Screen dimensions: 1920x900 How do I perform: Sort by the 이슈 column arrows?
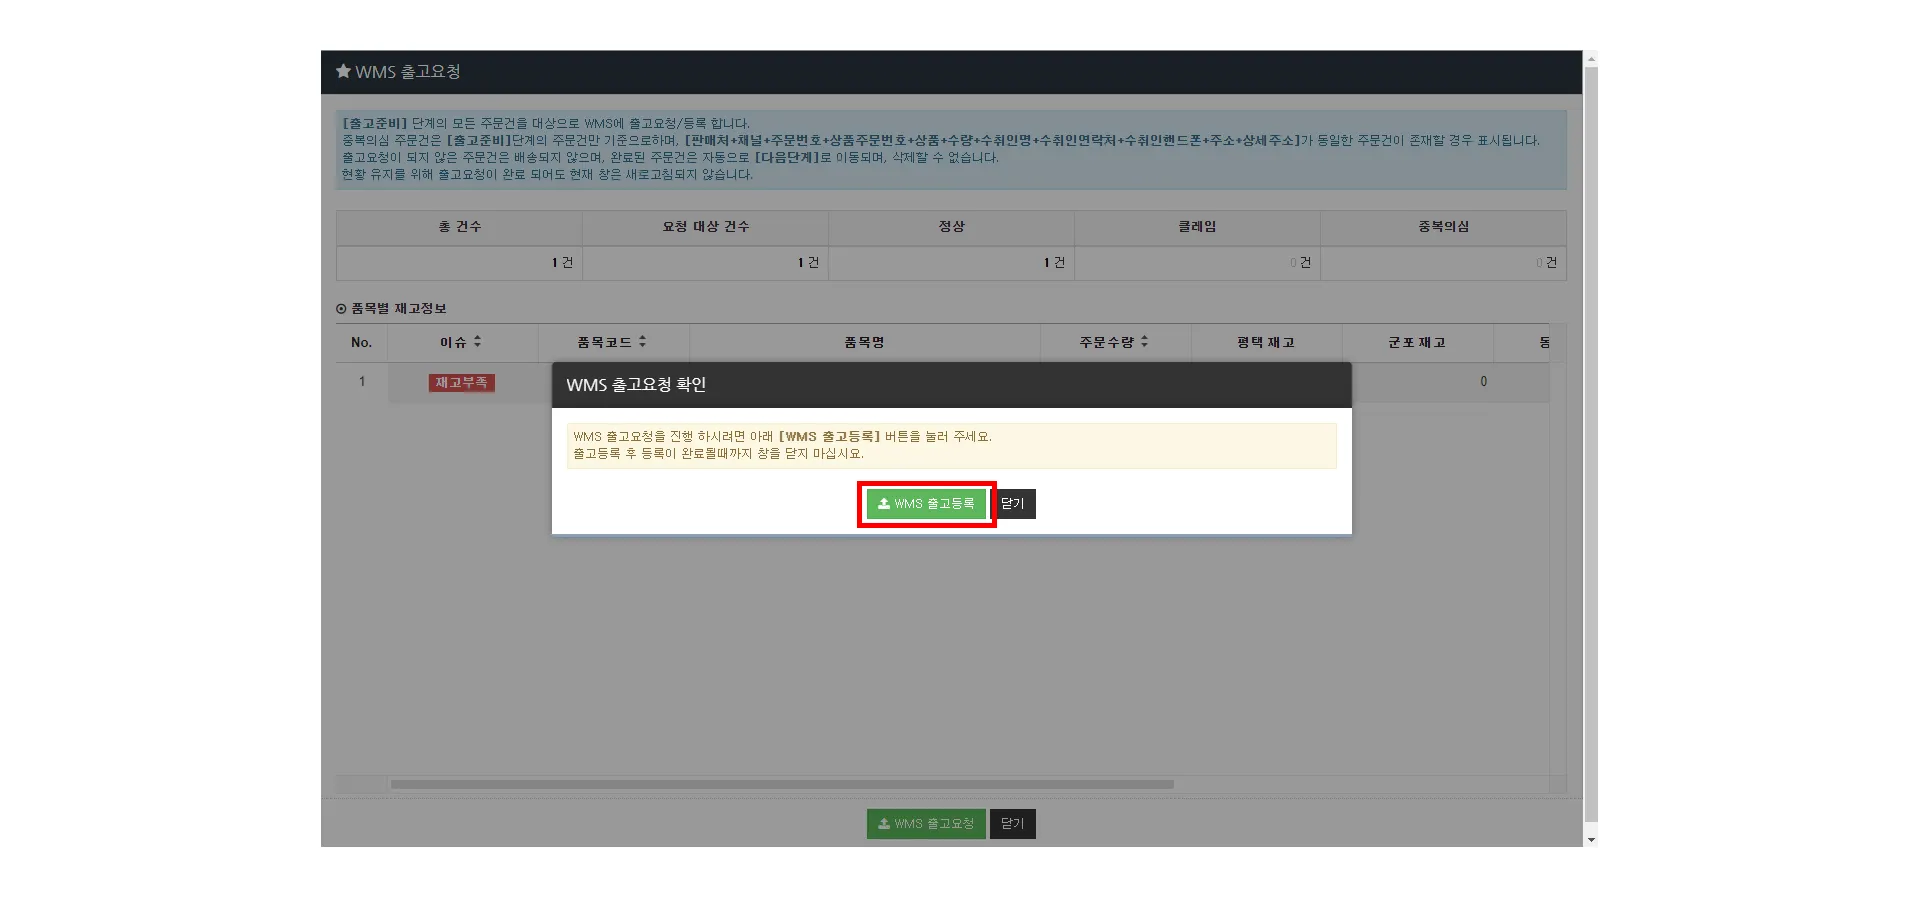[478, 342]
